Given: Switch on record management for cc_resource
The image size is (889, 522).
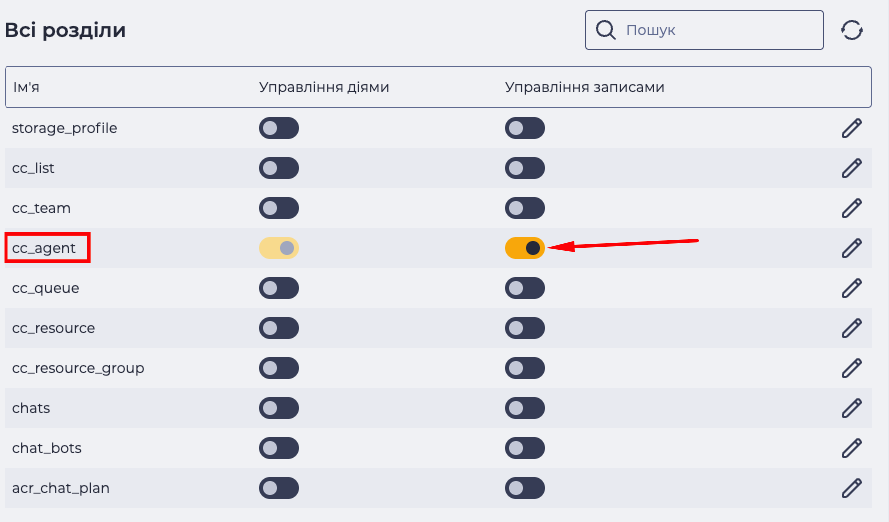Looking at the screenshot, I should [x=525, y=328].
